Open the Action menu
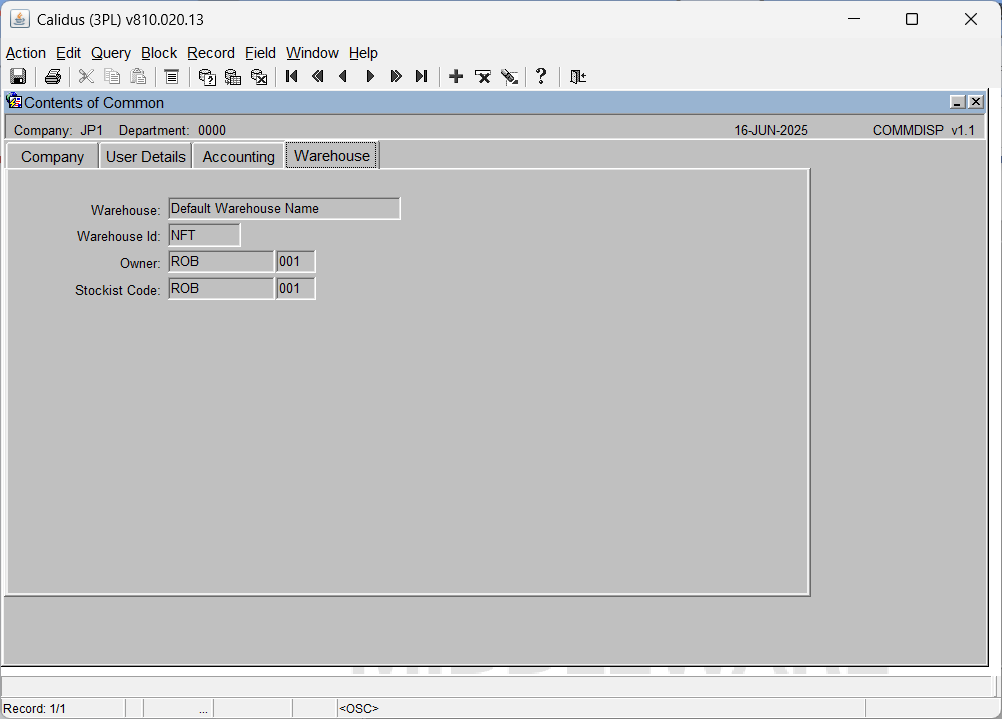 [x=26, y=53]
